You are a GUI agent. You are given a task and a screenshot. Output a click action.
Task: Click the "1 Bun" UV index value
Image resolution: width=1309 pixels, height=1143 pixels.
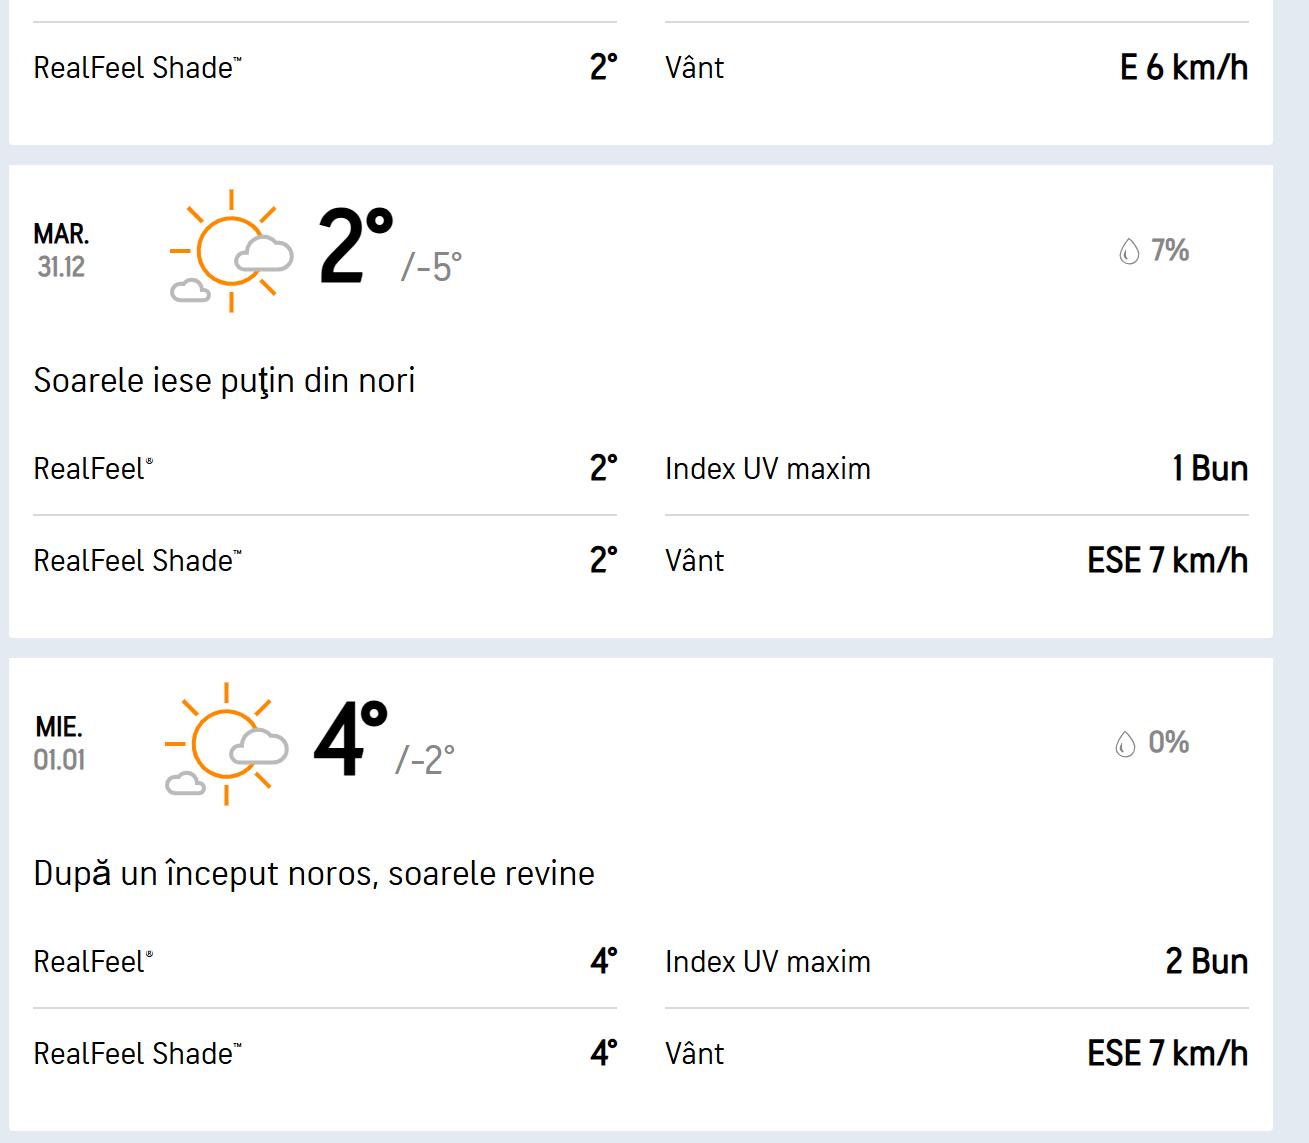(x=1209, y=469)
